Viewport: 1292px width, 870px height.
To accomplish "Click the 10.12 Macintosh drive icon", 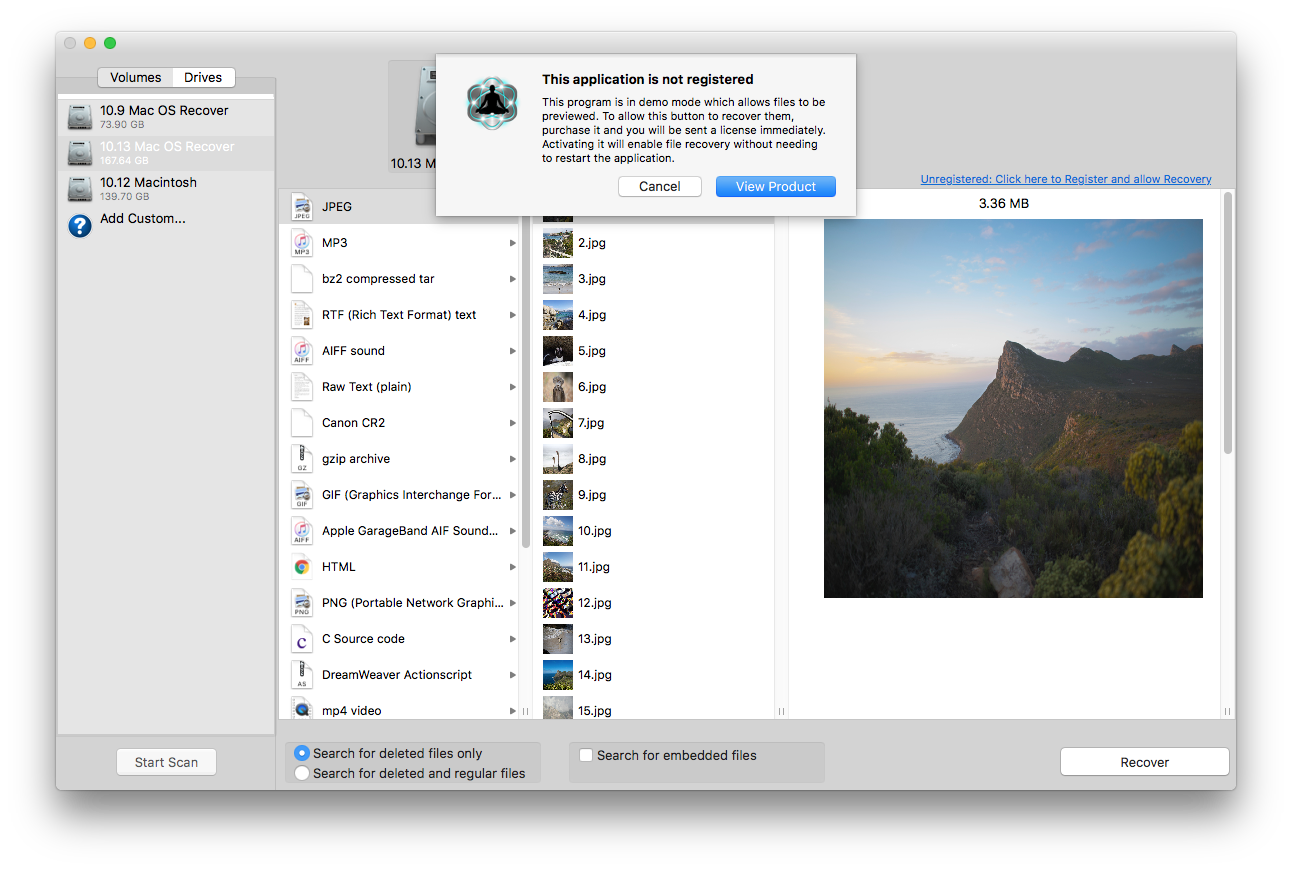I will click(x=80, y=189).
